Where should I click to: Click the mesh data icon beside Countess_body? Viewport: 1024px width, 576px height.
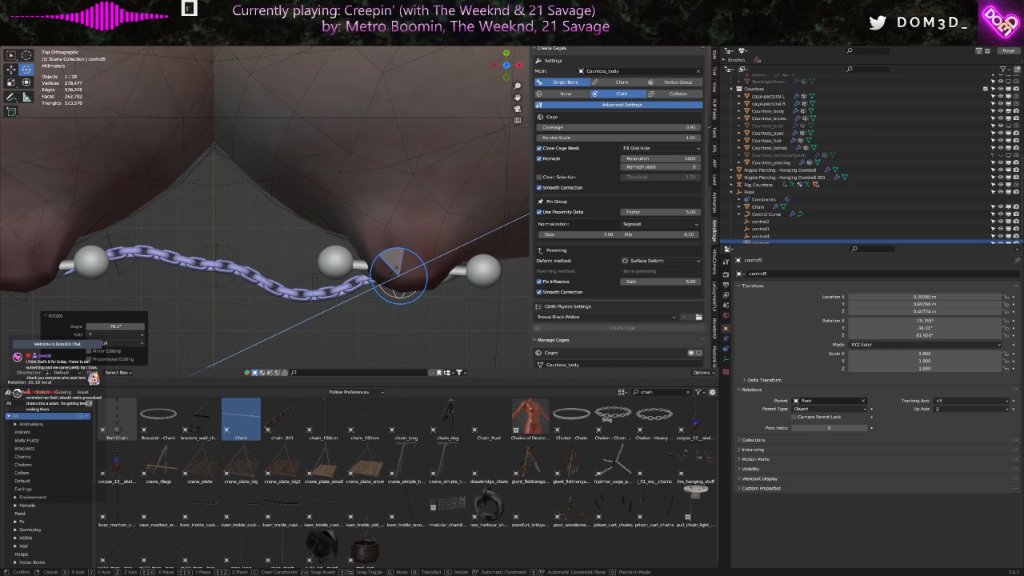tap(812, 111)
